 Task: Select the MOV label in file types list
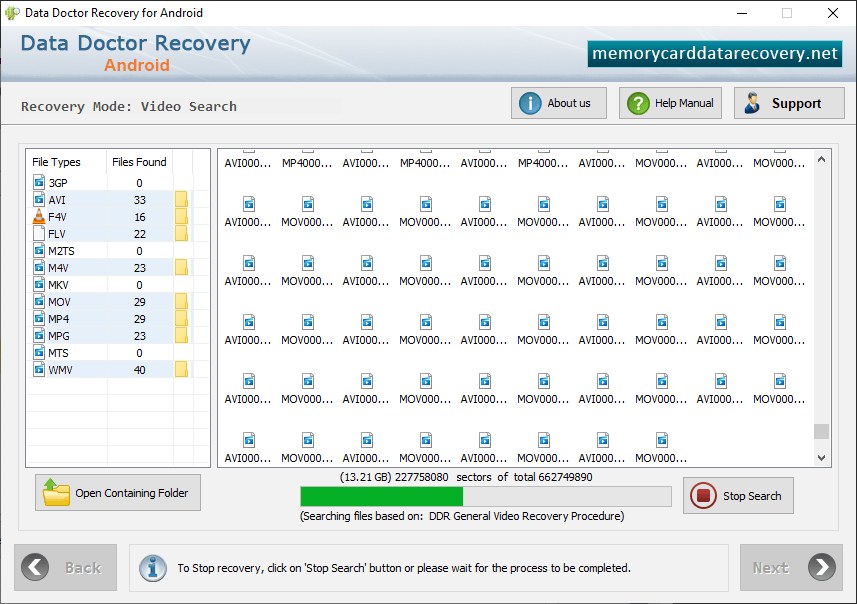[x=59, y=302]
